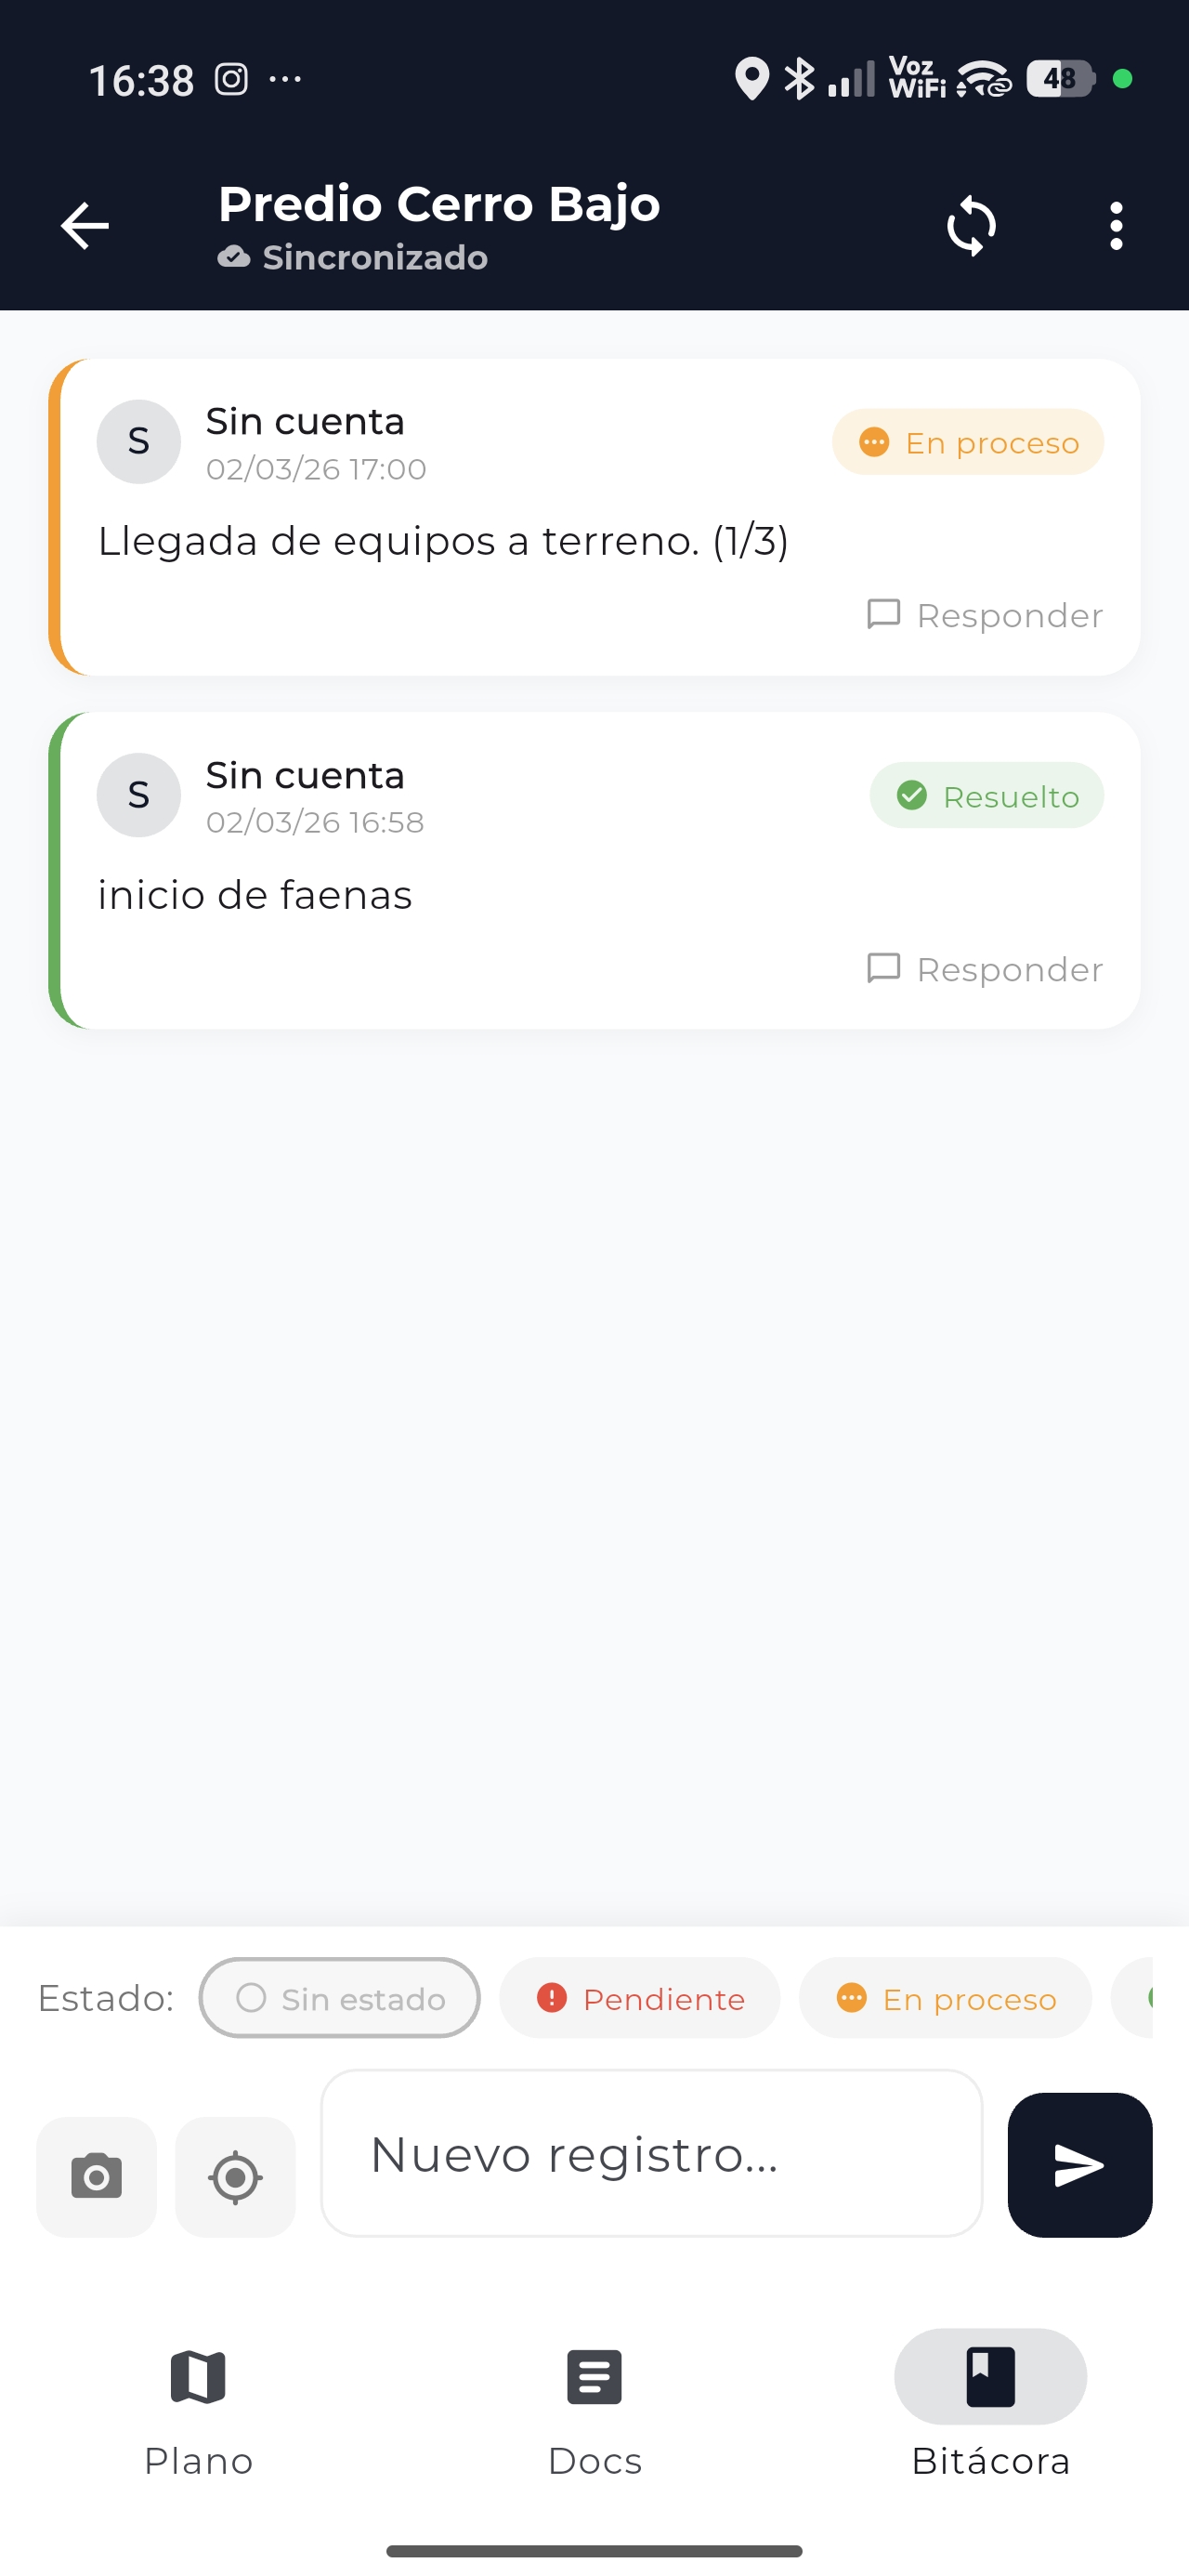This screenshot has height=2576, width=1189.
Task: Reply to 'Llegada de equipos' entry
Action: tap(985, 615)
